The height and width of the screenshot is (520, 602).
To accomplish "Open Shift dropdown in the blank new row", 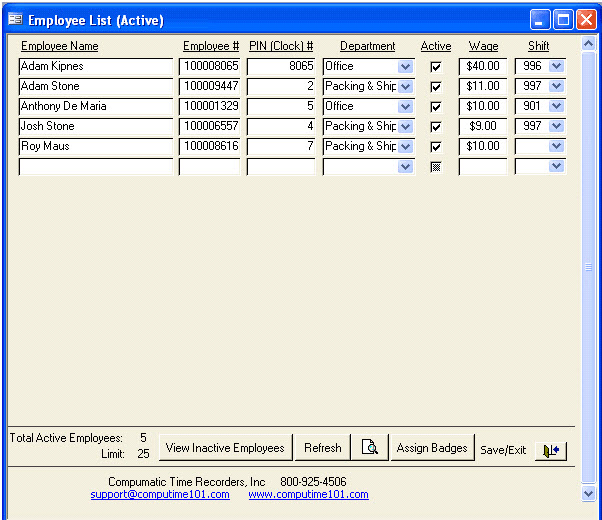I will click(x=557, y=167).
